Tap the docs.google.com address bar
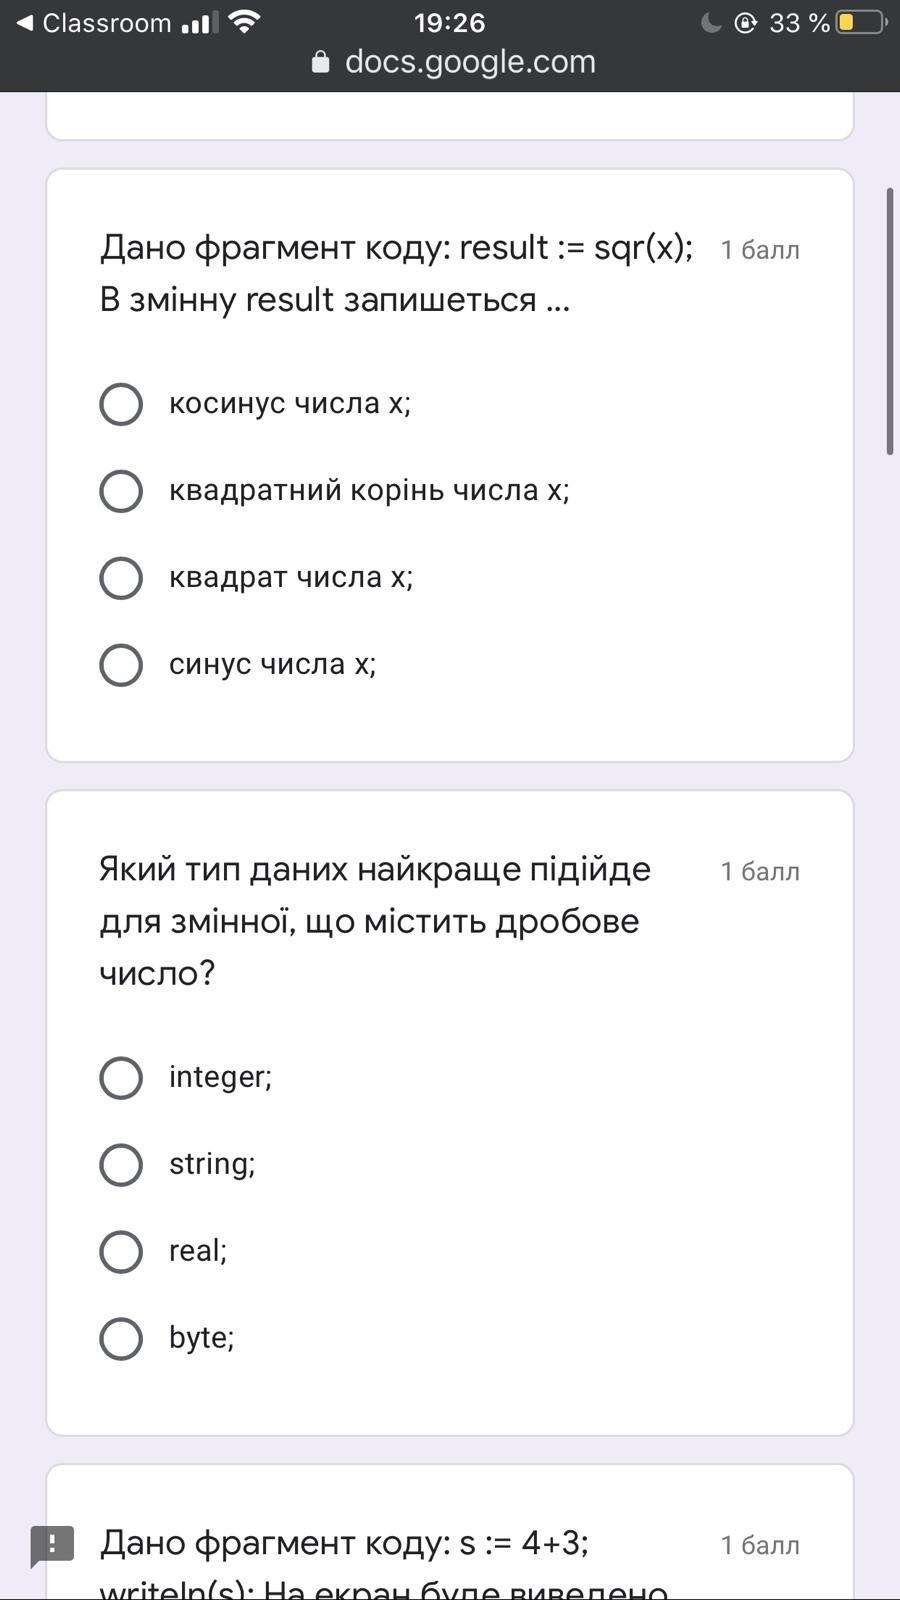Viewport: 900px width, 1600px height. tap(469, 62)
